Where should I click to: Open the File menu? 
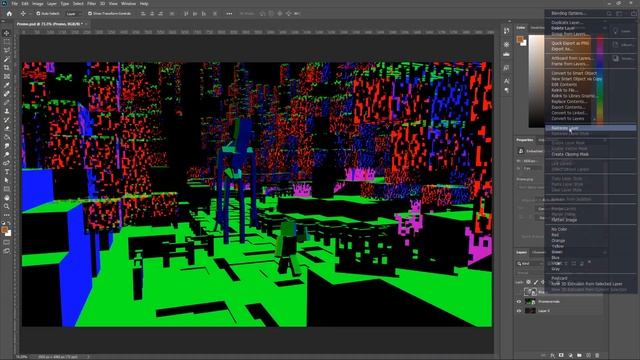click(15, 4)
